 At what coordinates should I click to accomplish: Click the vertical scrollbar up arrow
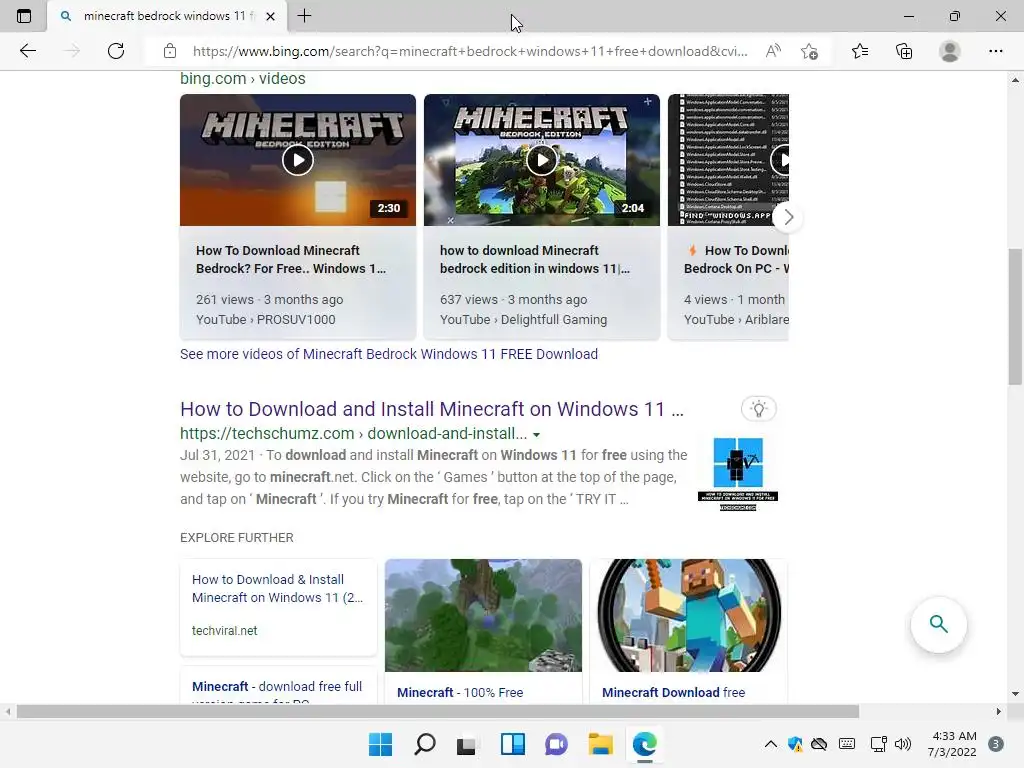click(1015, 80)
